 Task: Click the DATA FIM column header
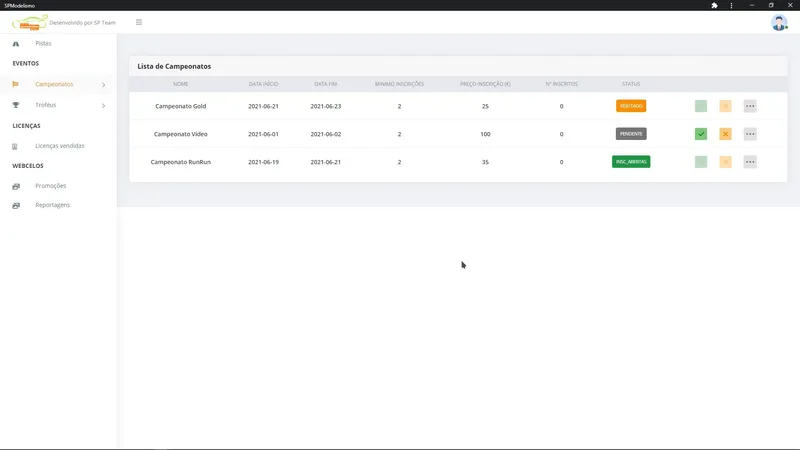pyautogui.click(x=326, y=84)
